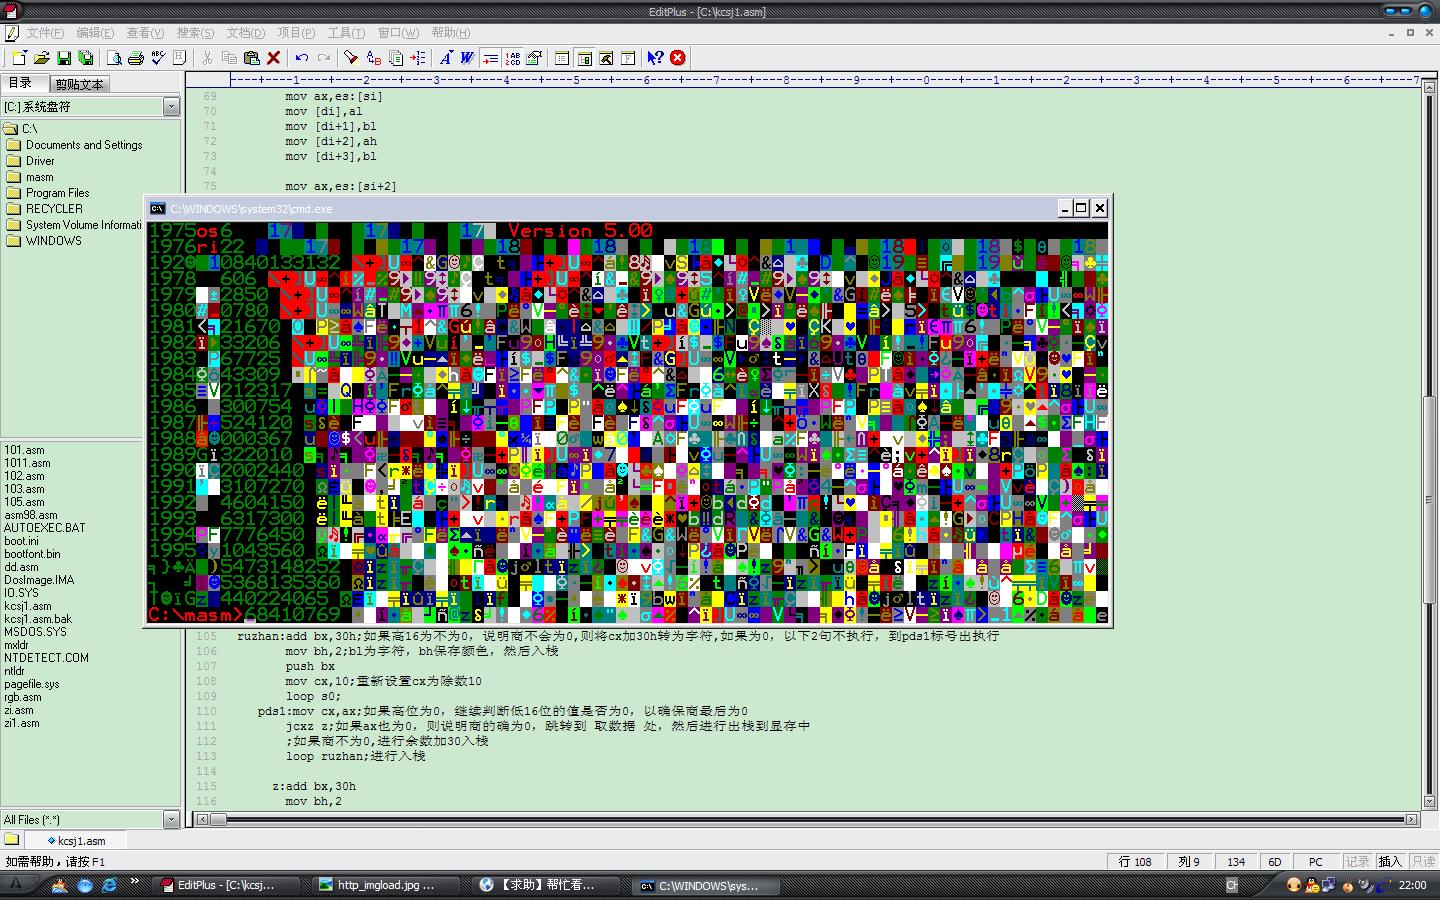The height and width of the screenshot is (900, 1440).
Task: Select the WINDOWS folder in directory tree
Action: click(54, 241)
